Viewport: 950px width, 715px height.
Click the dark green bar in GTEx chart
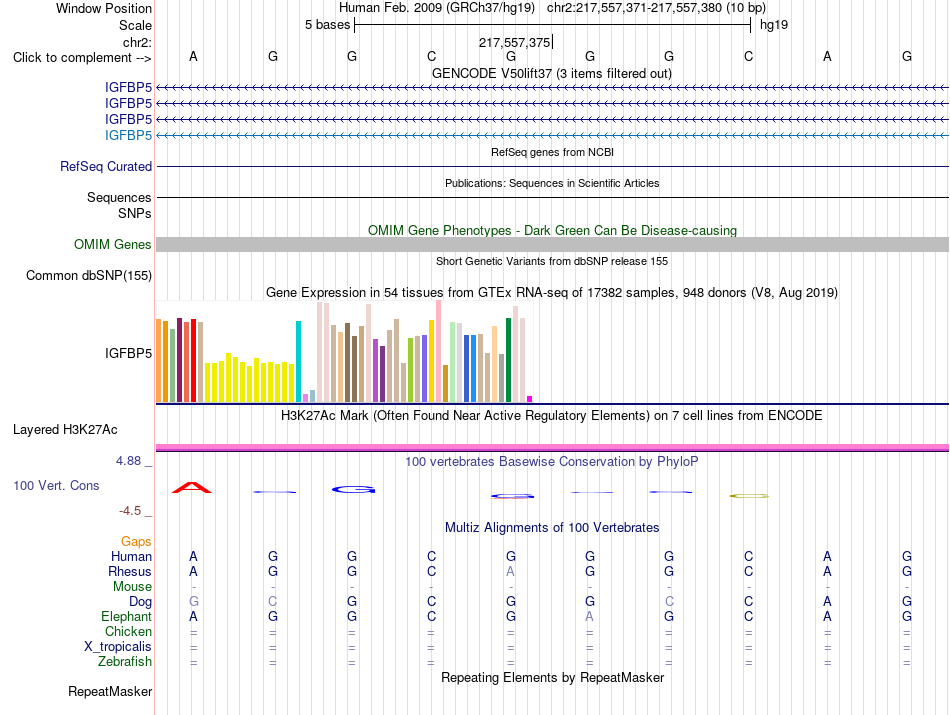[508, 360]
